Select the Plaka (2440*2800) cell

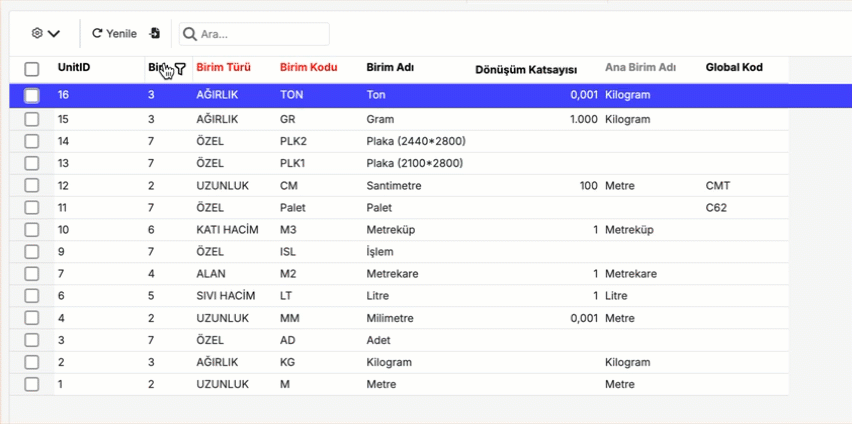[415, 141]
